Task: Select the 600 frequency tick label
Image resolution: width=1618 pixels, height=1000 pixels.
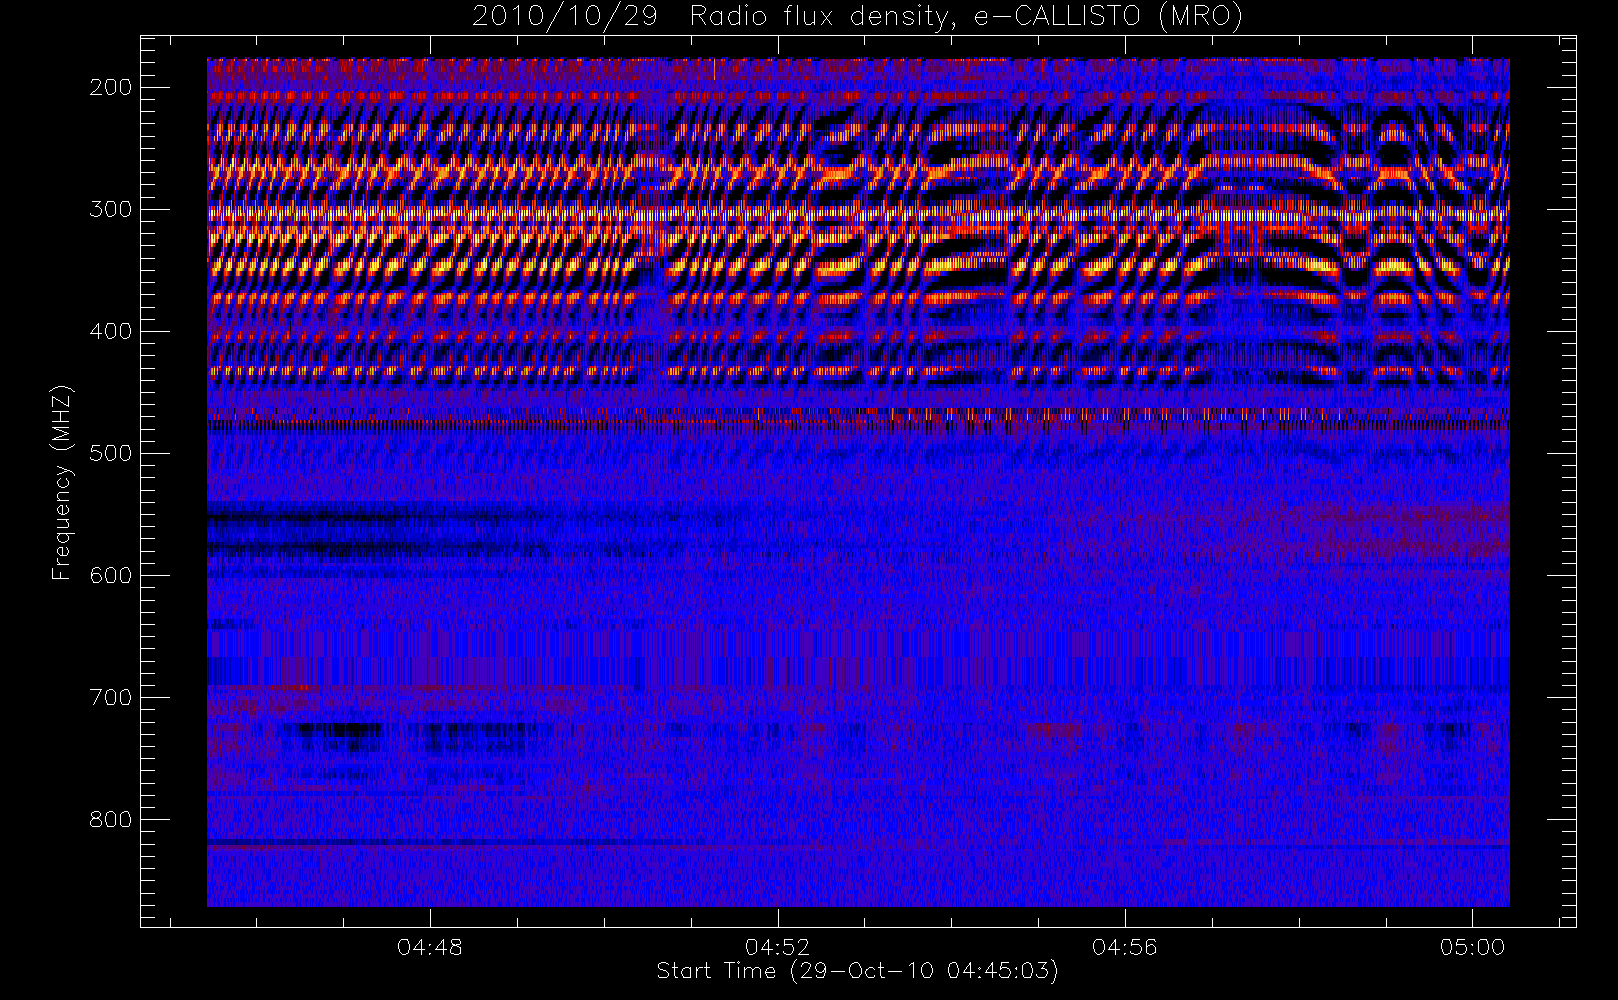Action: click(111, 575)
